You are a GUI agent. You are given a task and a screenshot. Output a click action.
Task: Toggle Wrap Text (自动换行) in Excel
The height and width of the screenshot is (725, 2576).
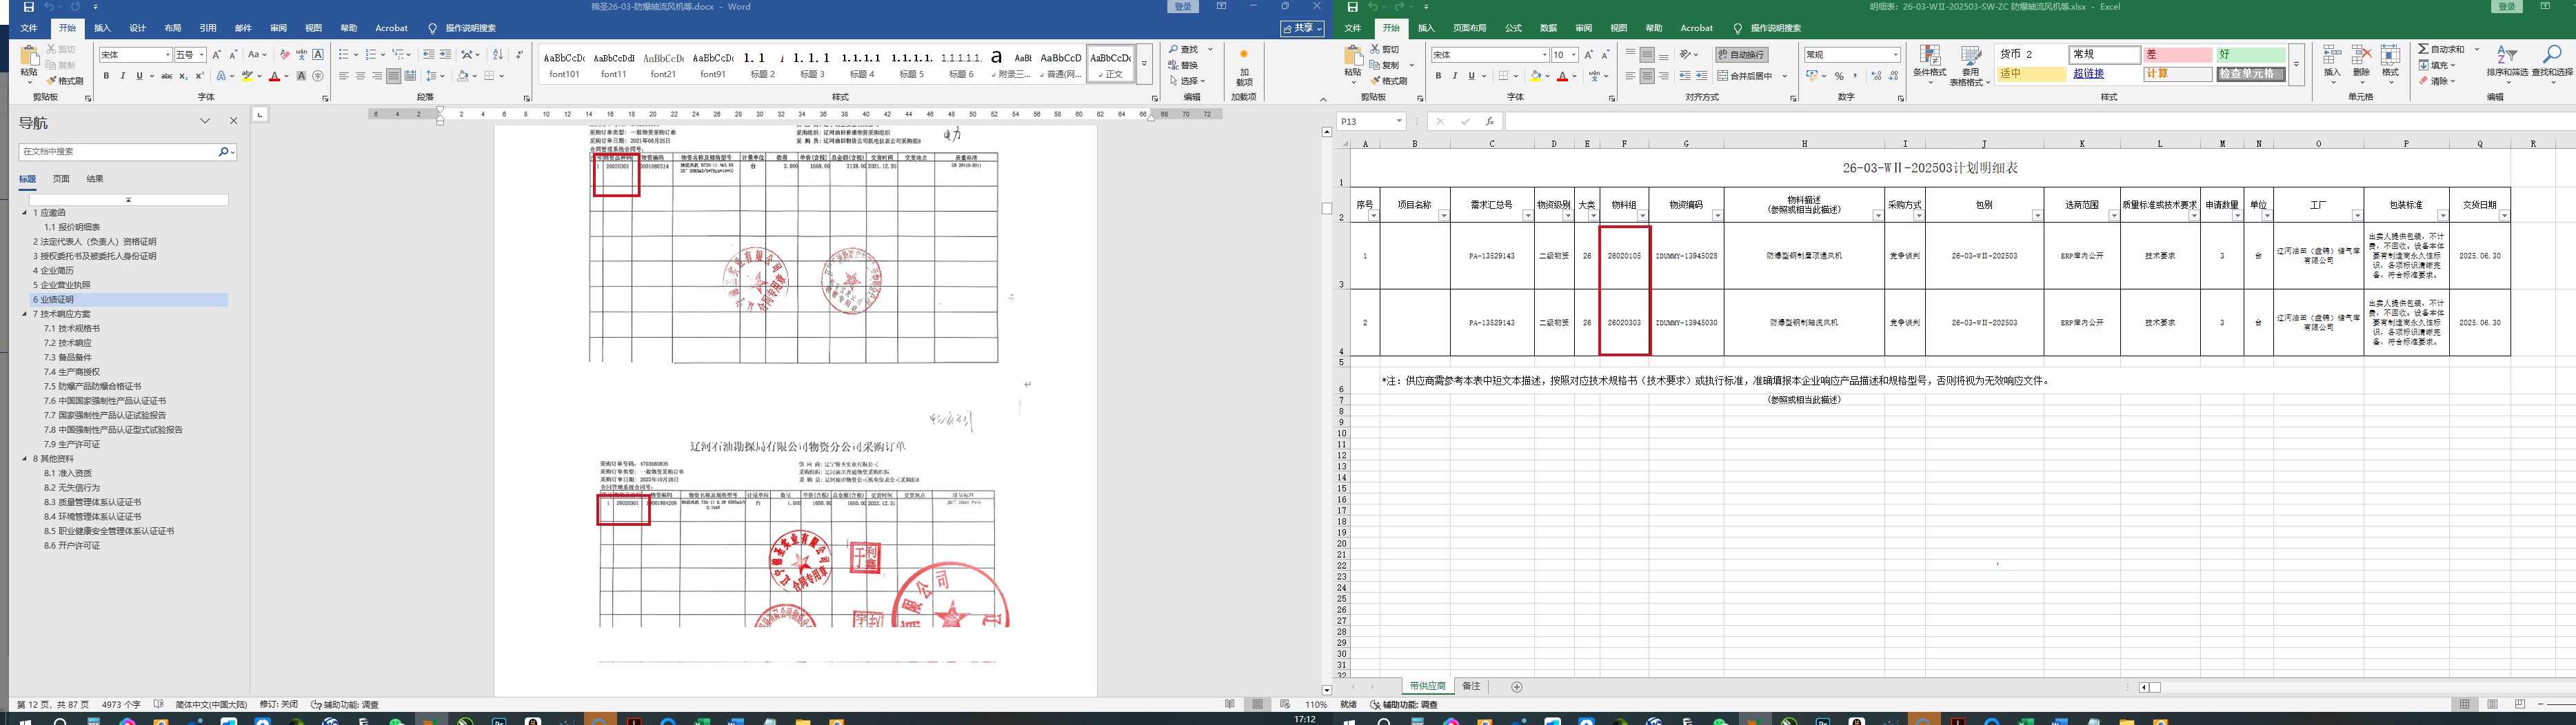(1741, 54)
